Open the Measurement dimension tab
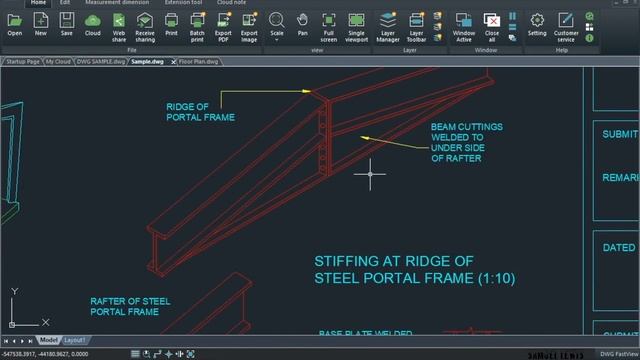 point(117,2)
